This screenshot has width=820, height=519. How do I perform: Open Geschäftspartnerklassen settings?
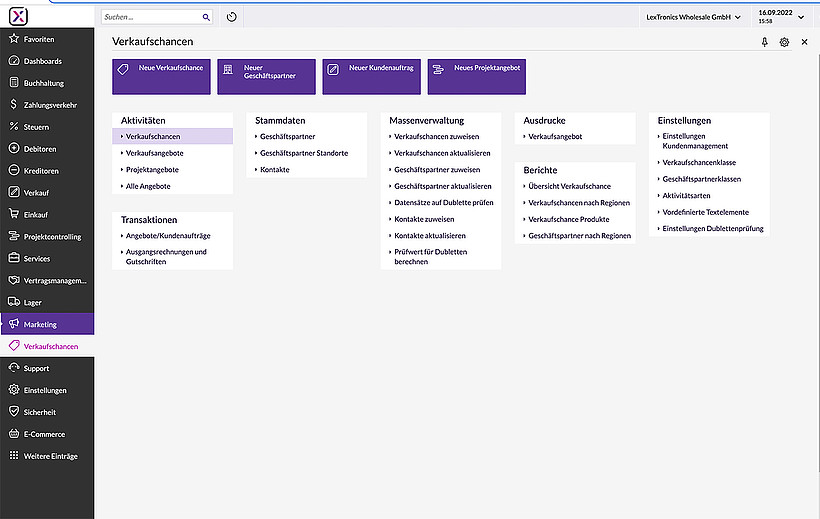click(x=702, y=179)
